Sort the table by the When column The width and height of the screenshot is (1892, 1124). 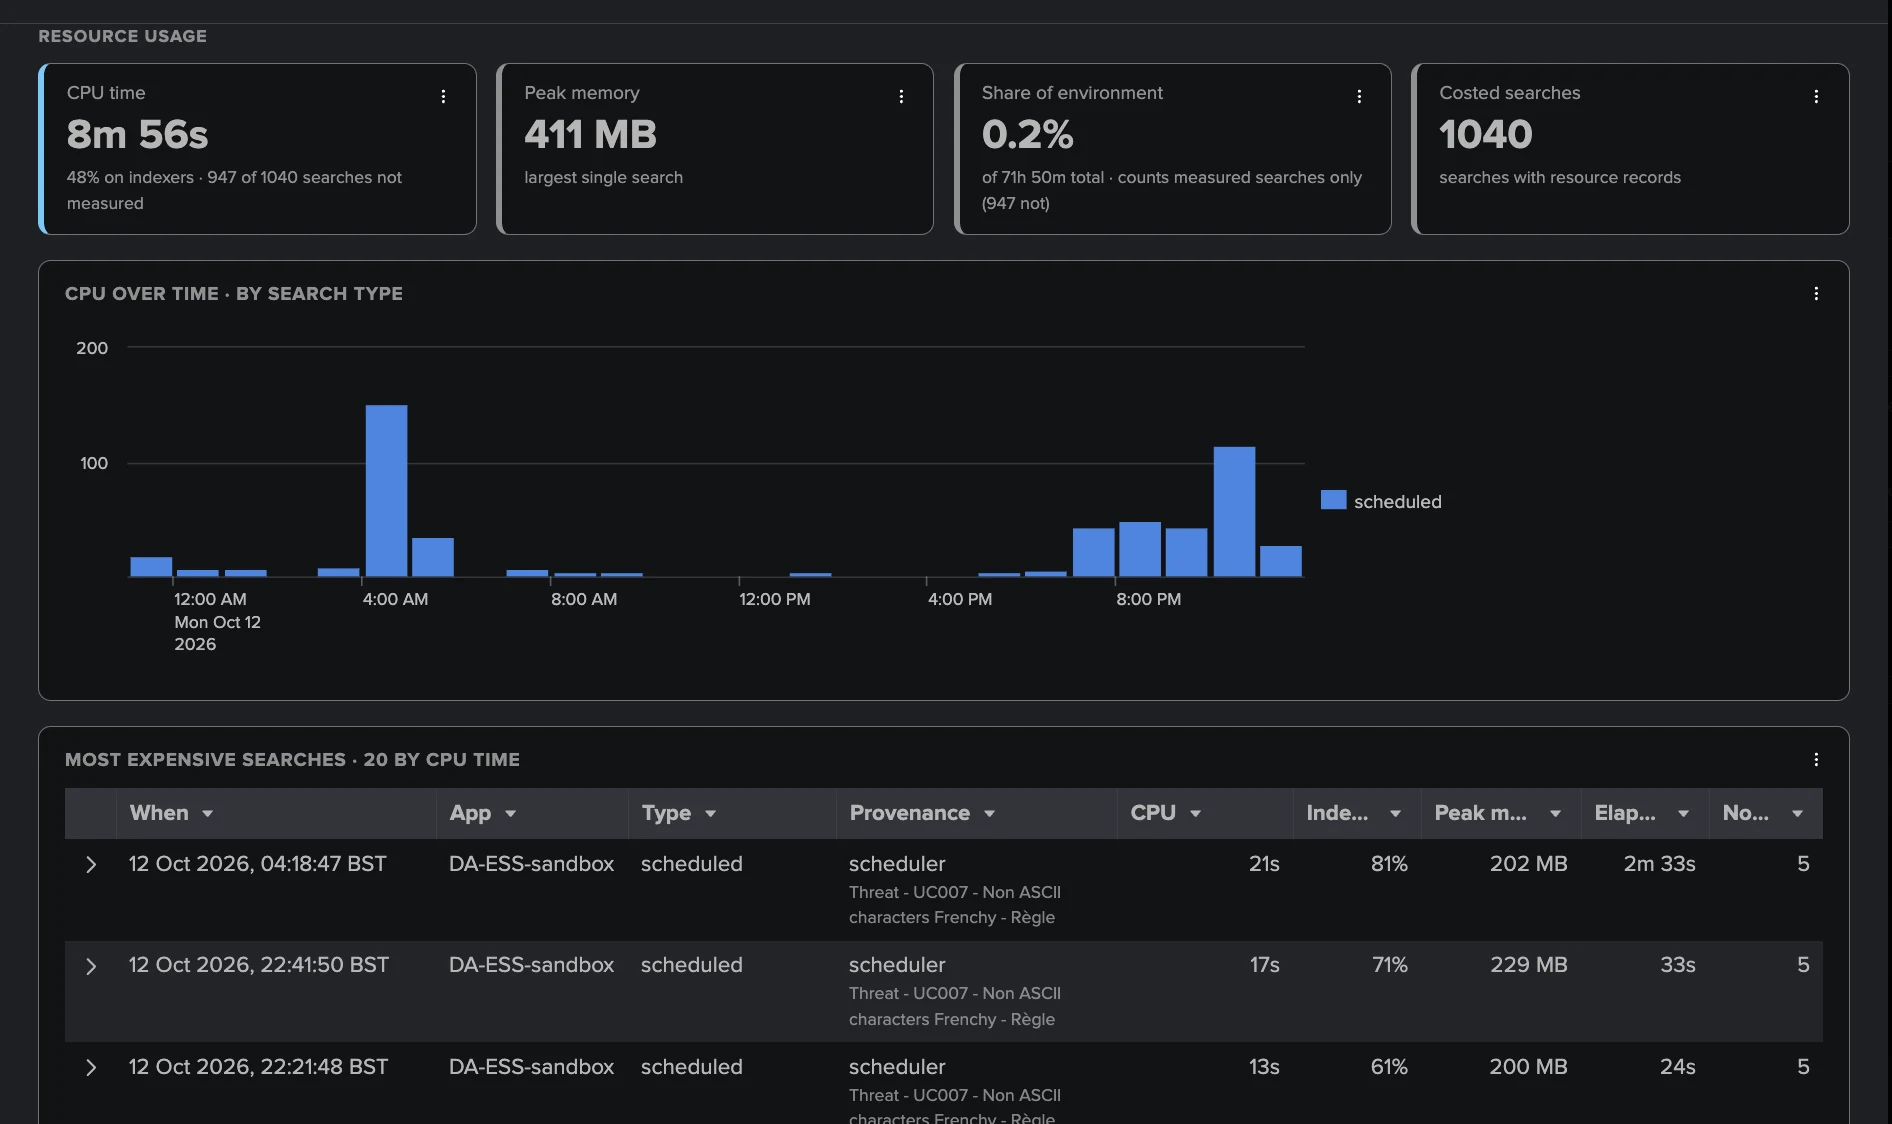click(x=276, y=813)
